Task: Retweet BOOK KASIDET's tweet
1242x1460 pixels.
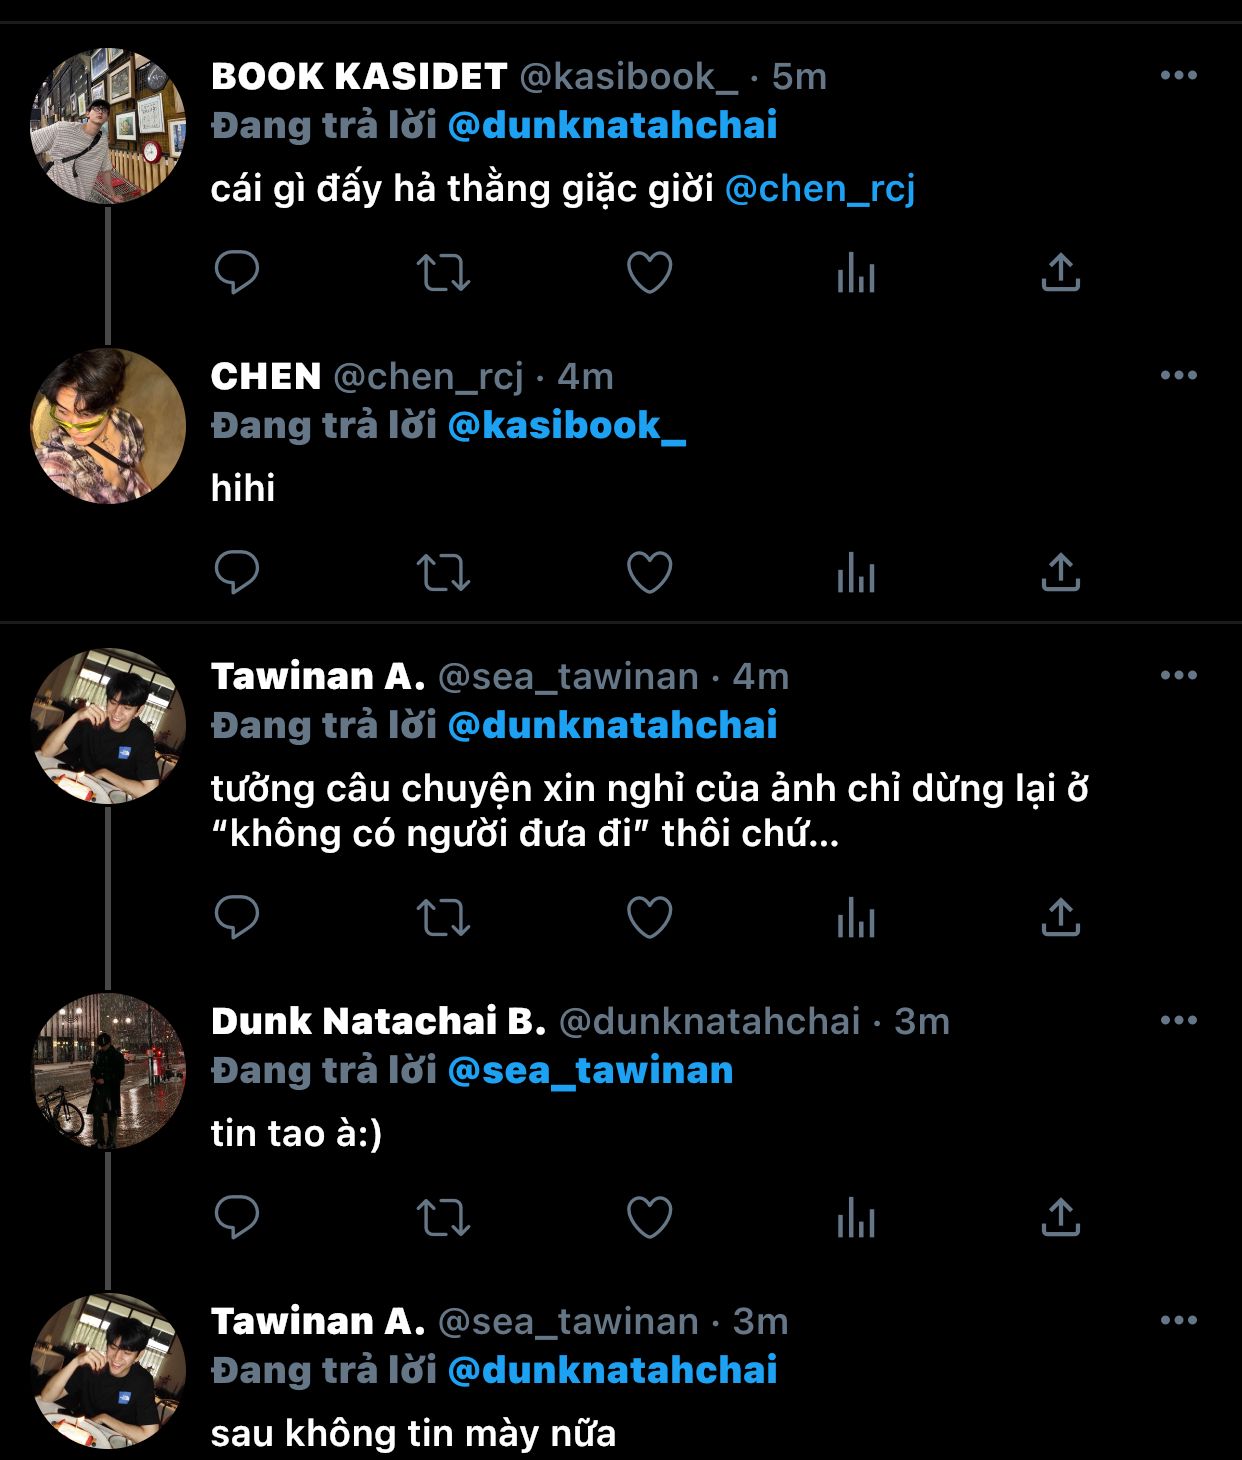Action: [x=443, y=272]
